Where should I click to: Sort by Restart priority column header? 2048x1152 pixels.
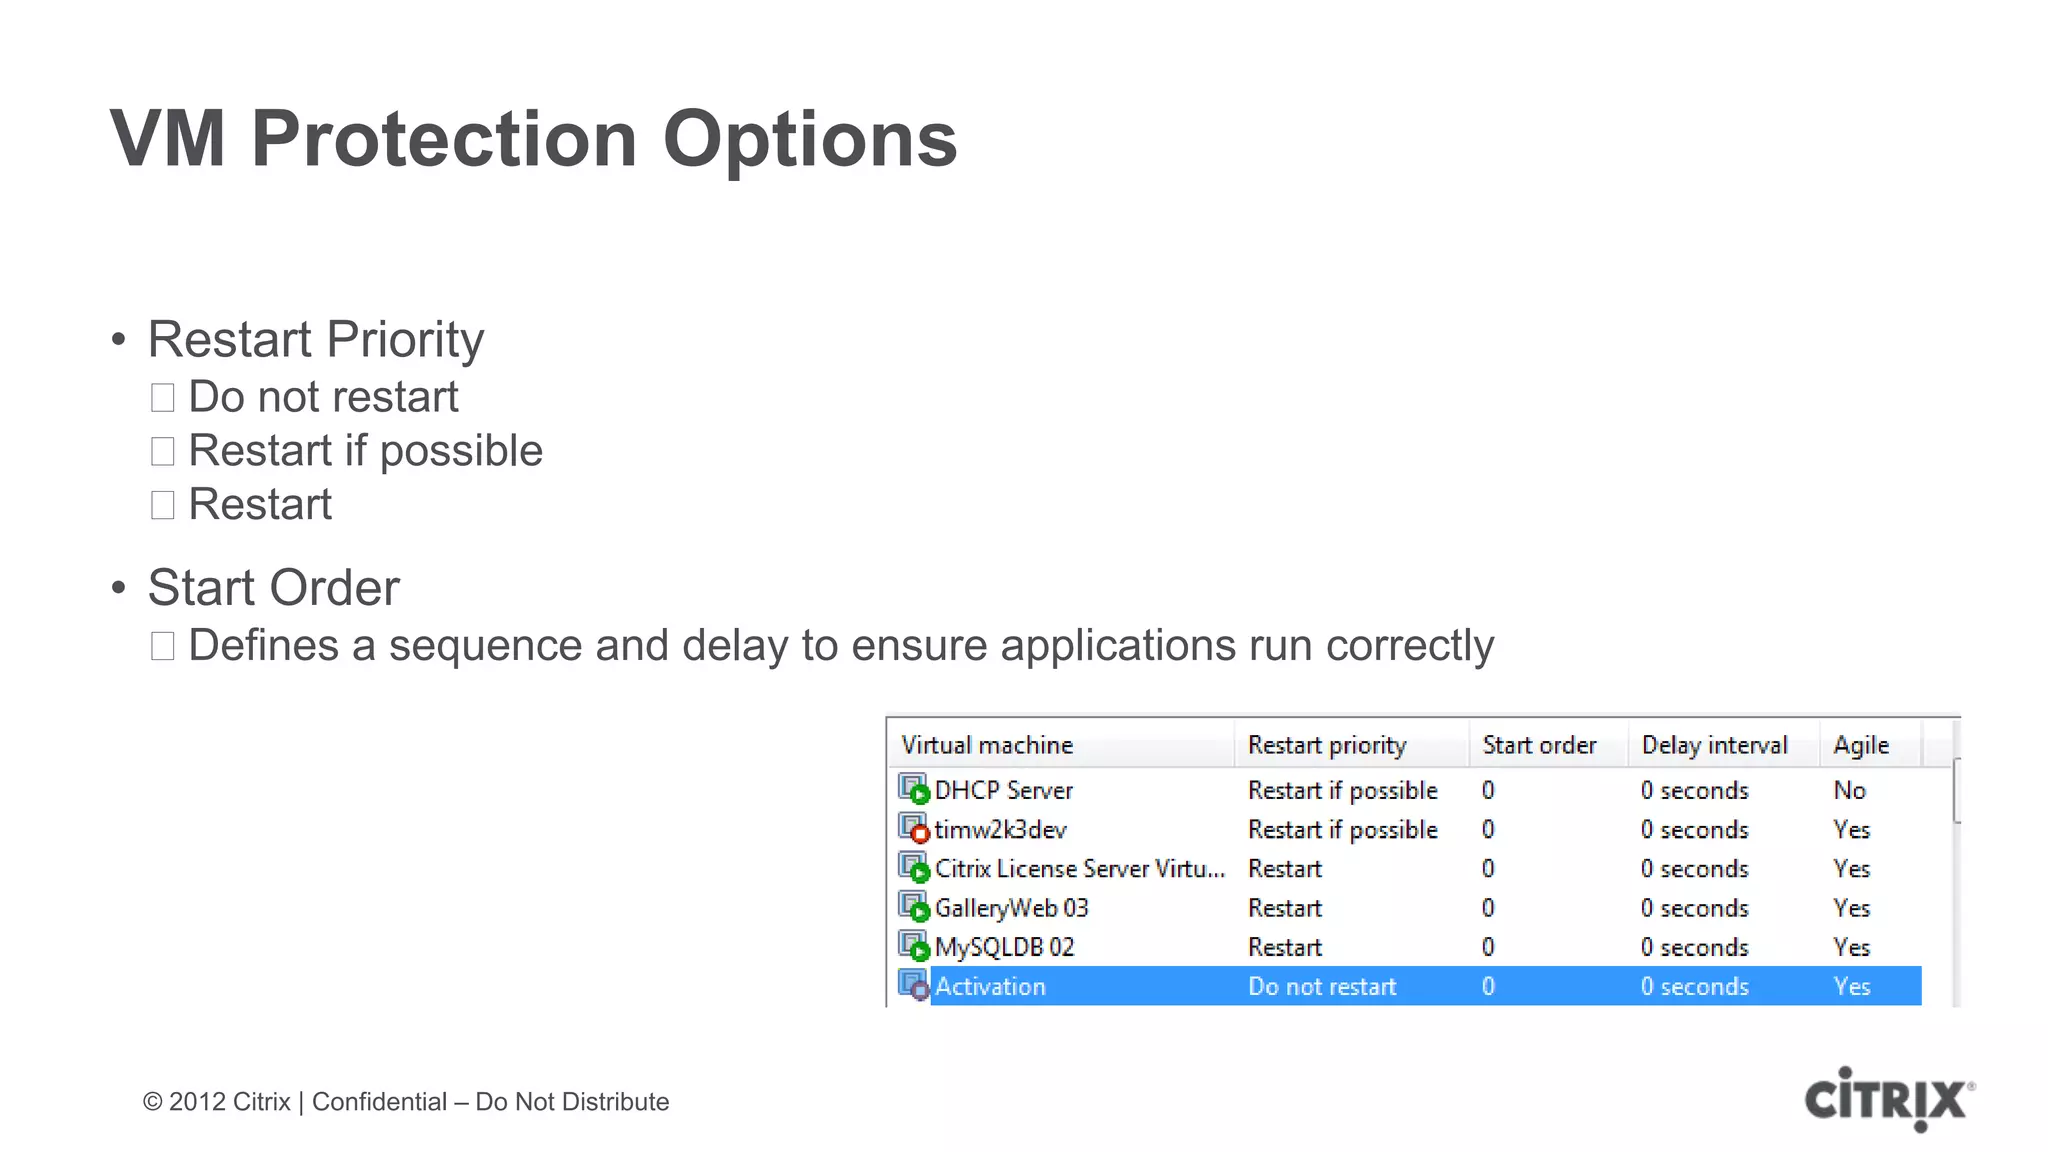pyautogui.click(x=1352, y=745)
